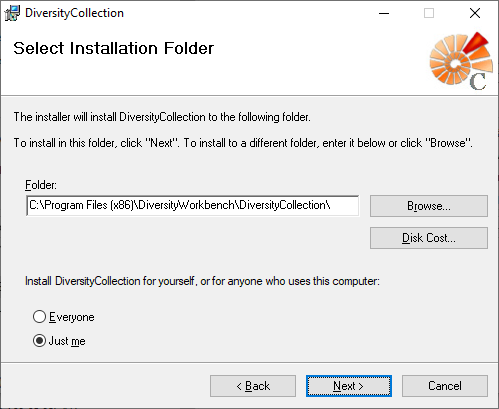The image size is (499, 409).
Task: Close the installer with the X button
Action: tap(475, 13)
